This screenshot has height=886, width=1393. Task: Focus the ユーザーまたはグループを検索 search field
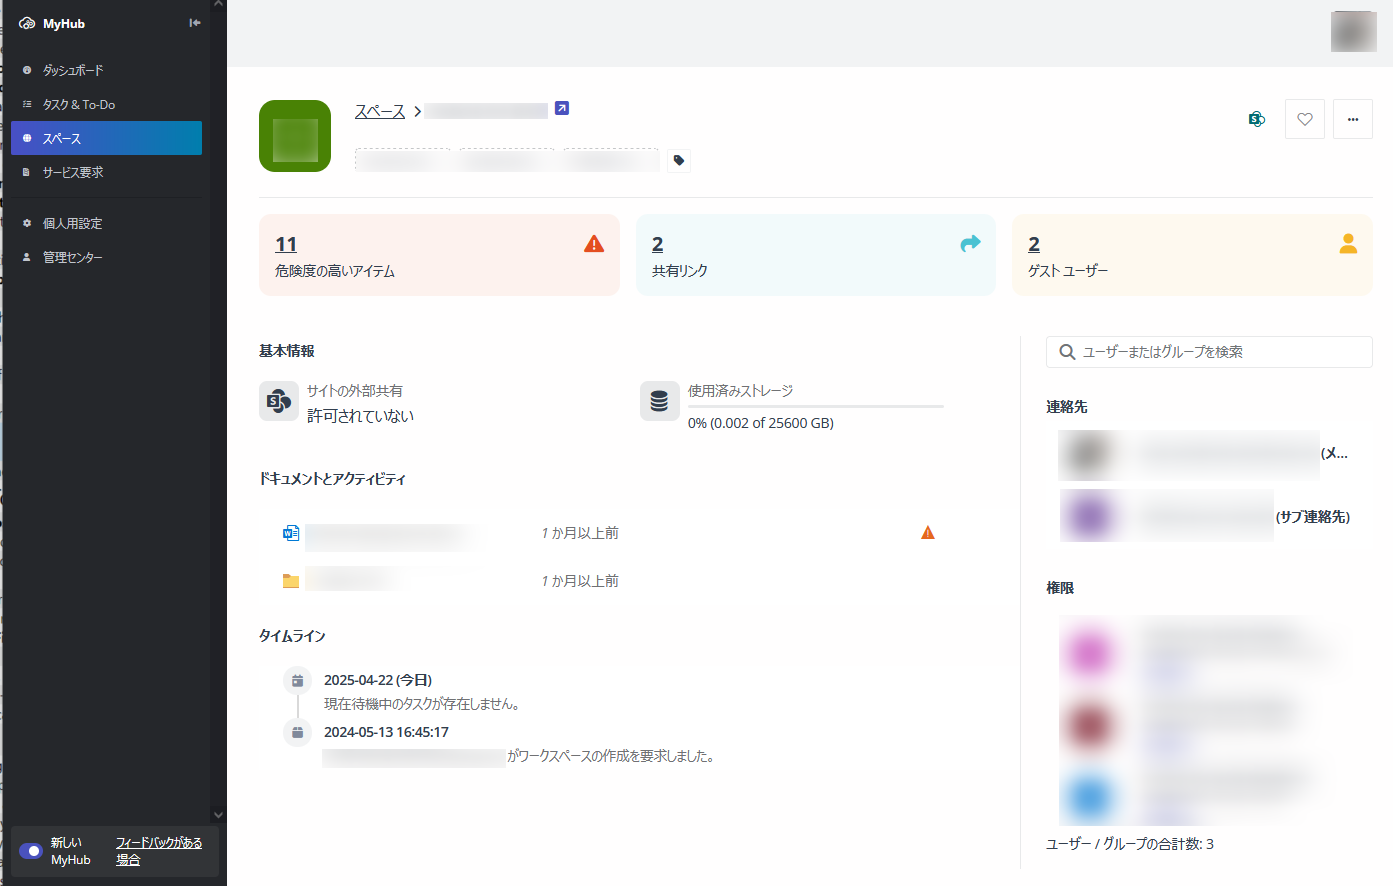[1209, 352]
